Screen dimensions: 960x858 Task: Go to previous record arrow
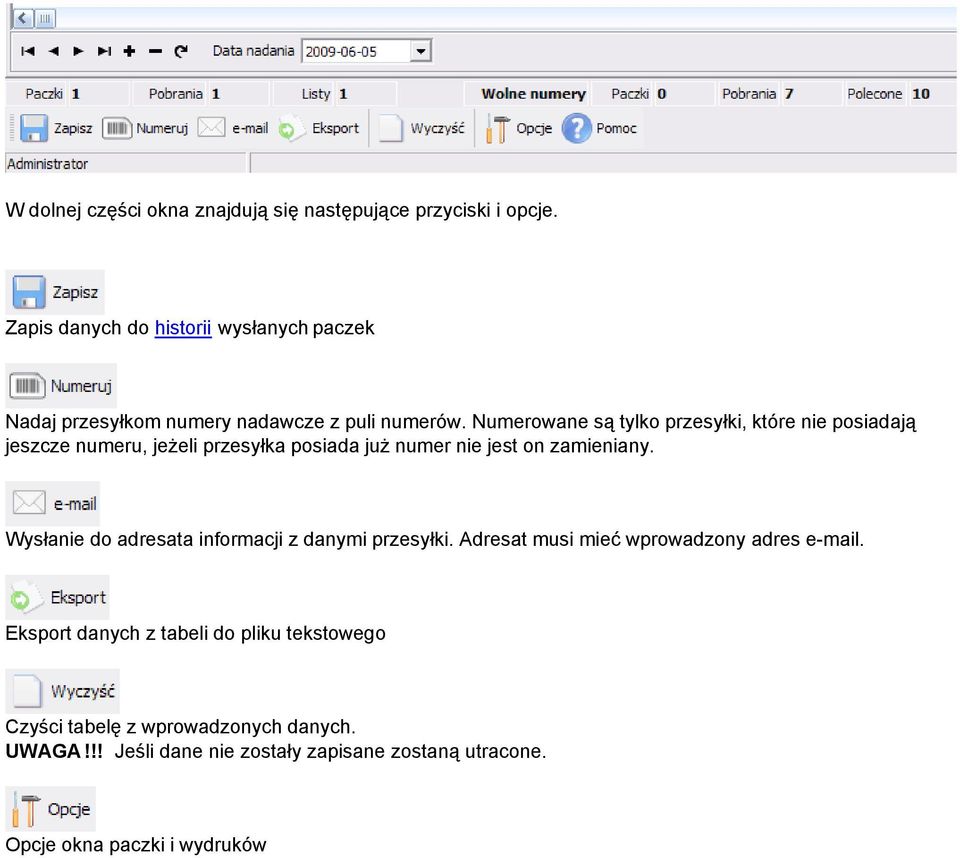(x=54, y=51)
